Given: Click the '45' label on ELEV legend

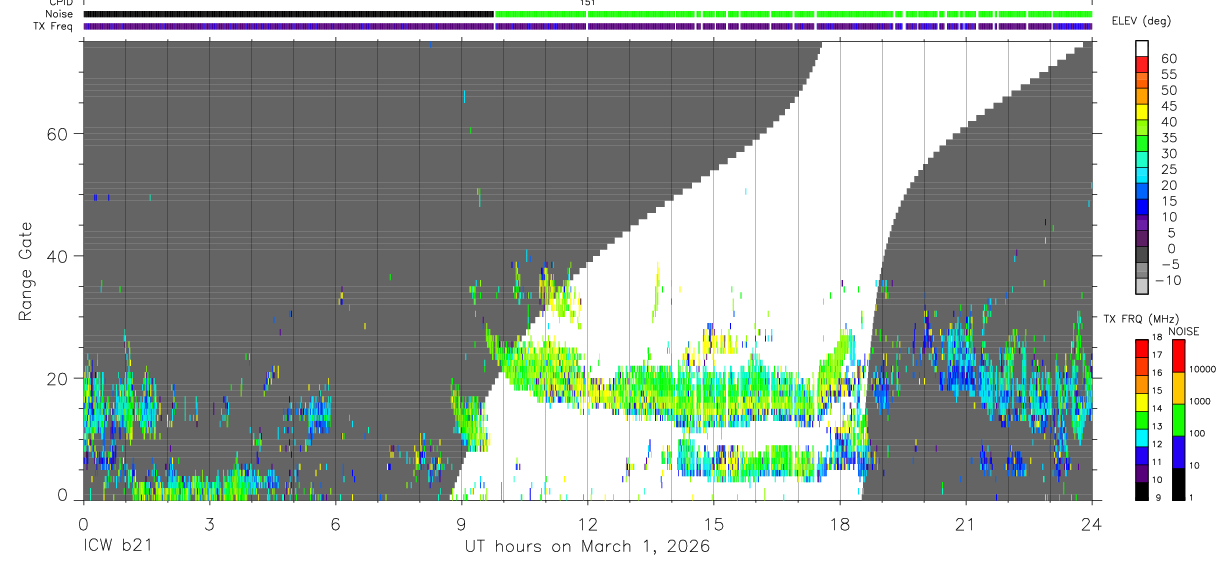Looking at the screenshot, I should pos(1168,106).
